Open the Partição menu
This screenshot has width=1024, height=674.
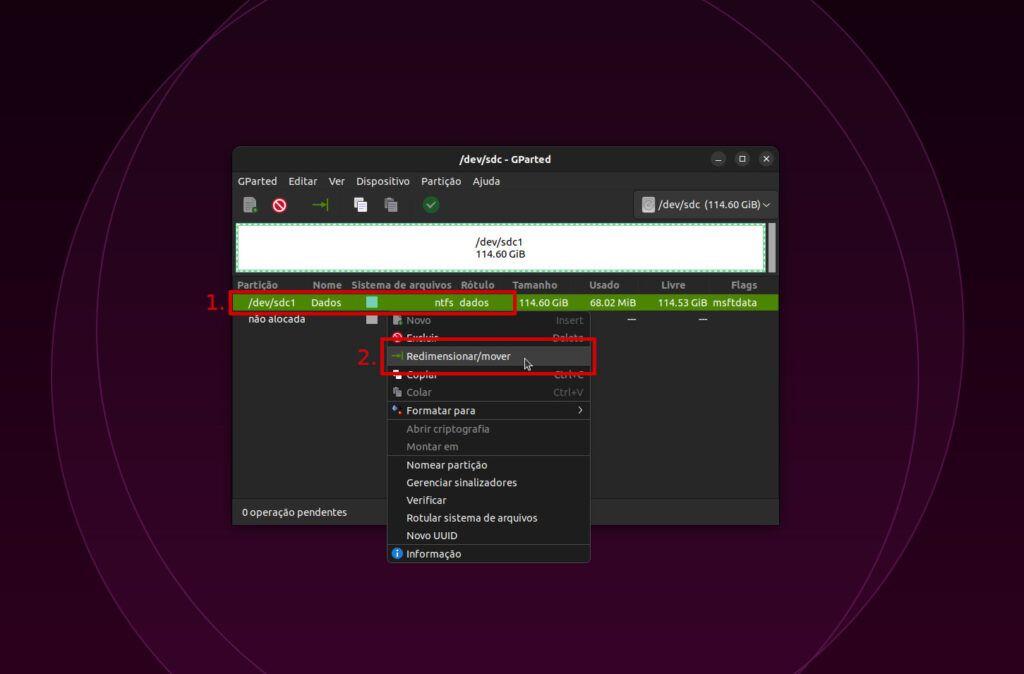pos(441,182)
